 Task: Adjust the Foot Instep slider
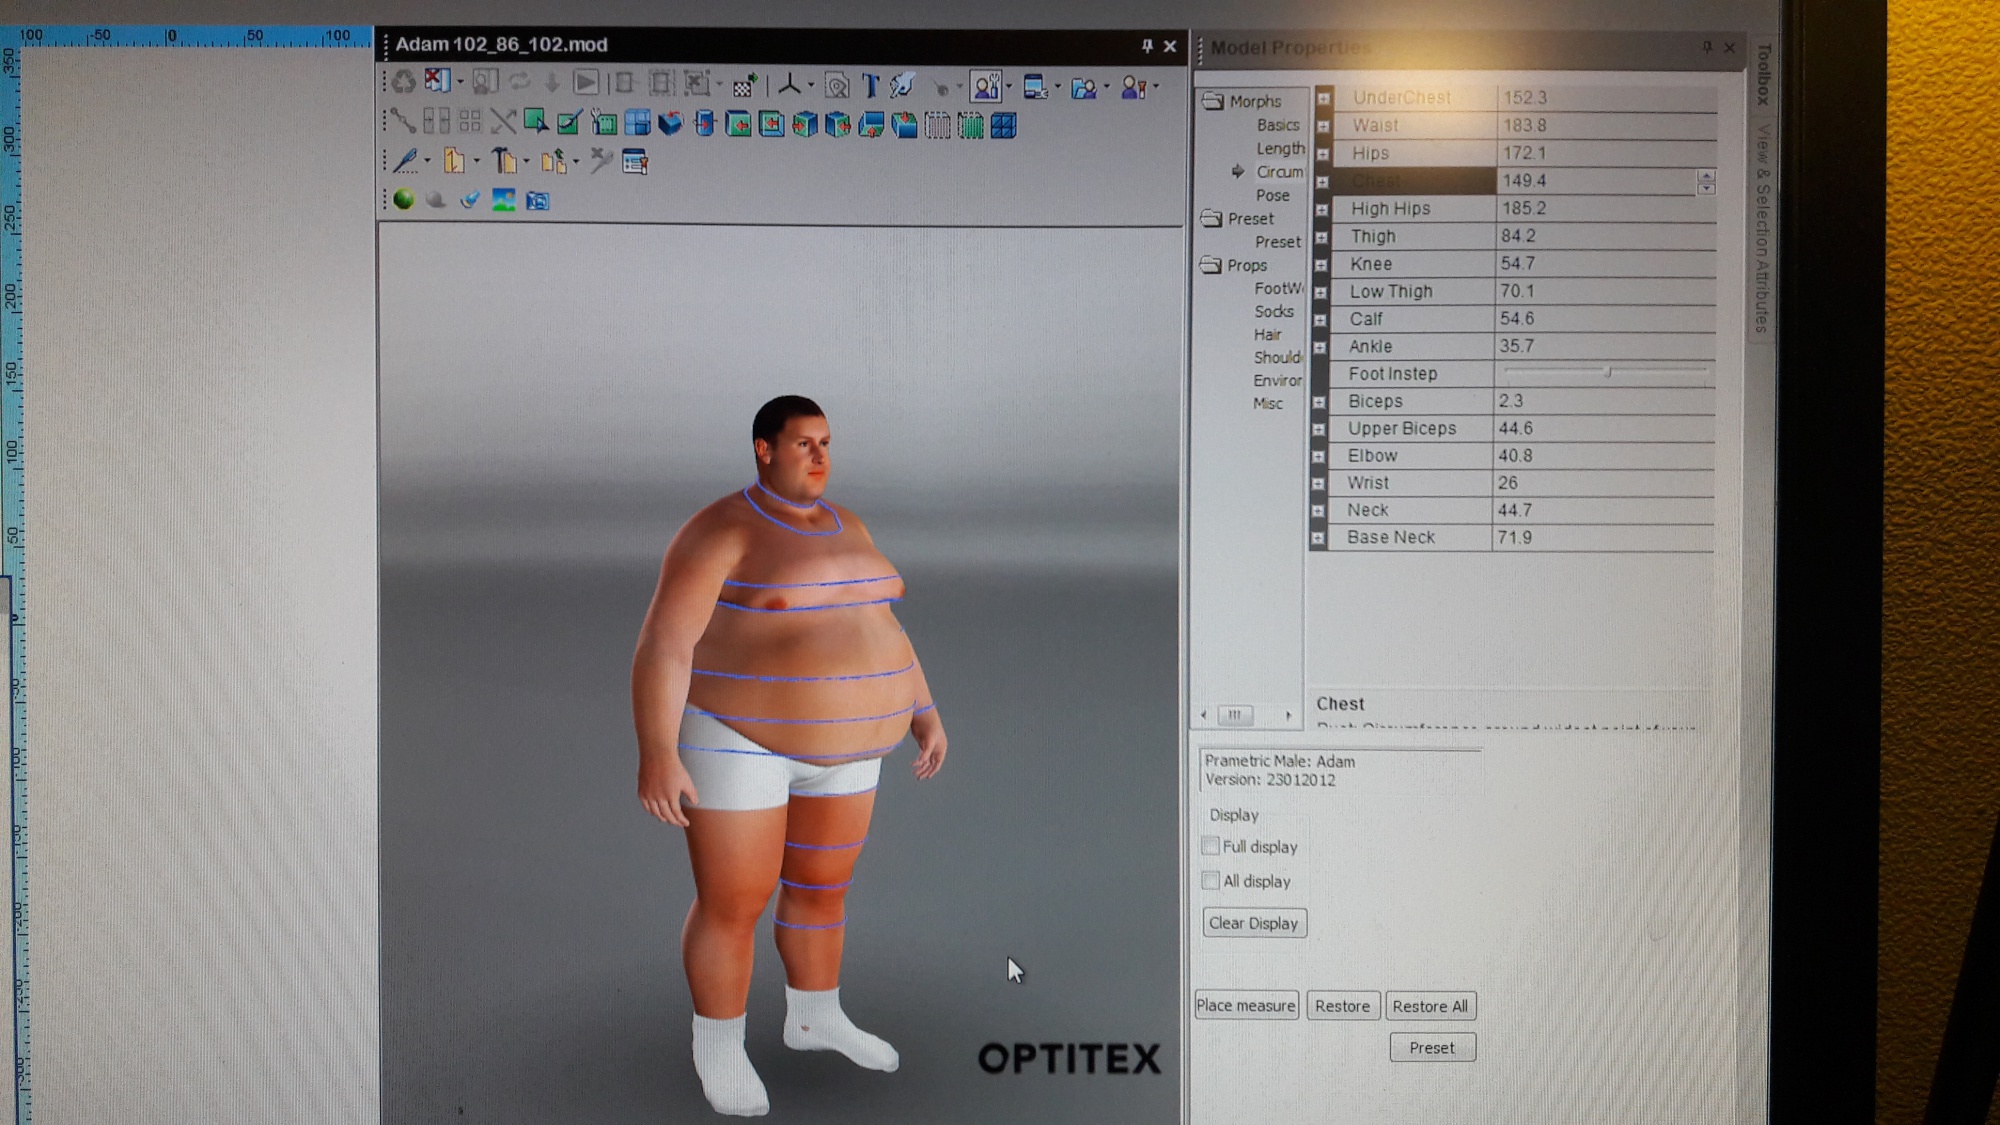[x=1607, y=372]
